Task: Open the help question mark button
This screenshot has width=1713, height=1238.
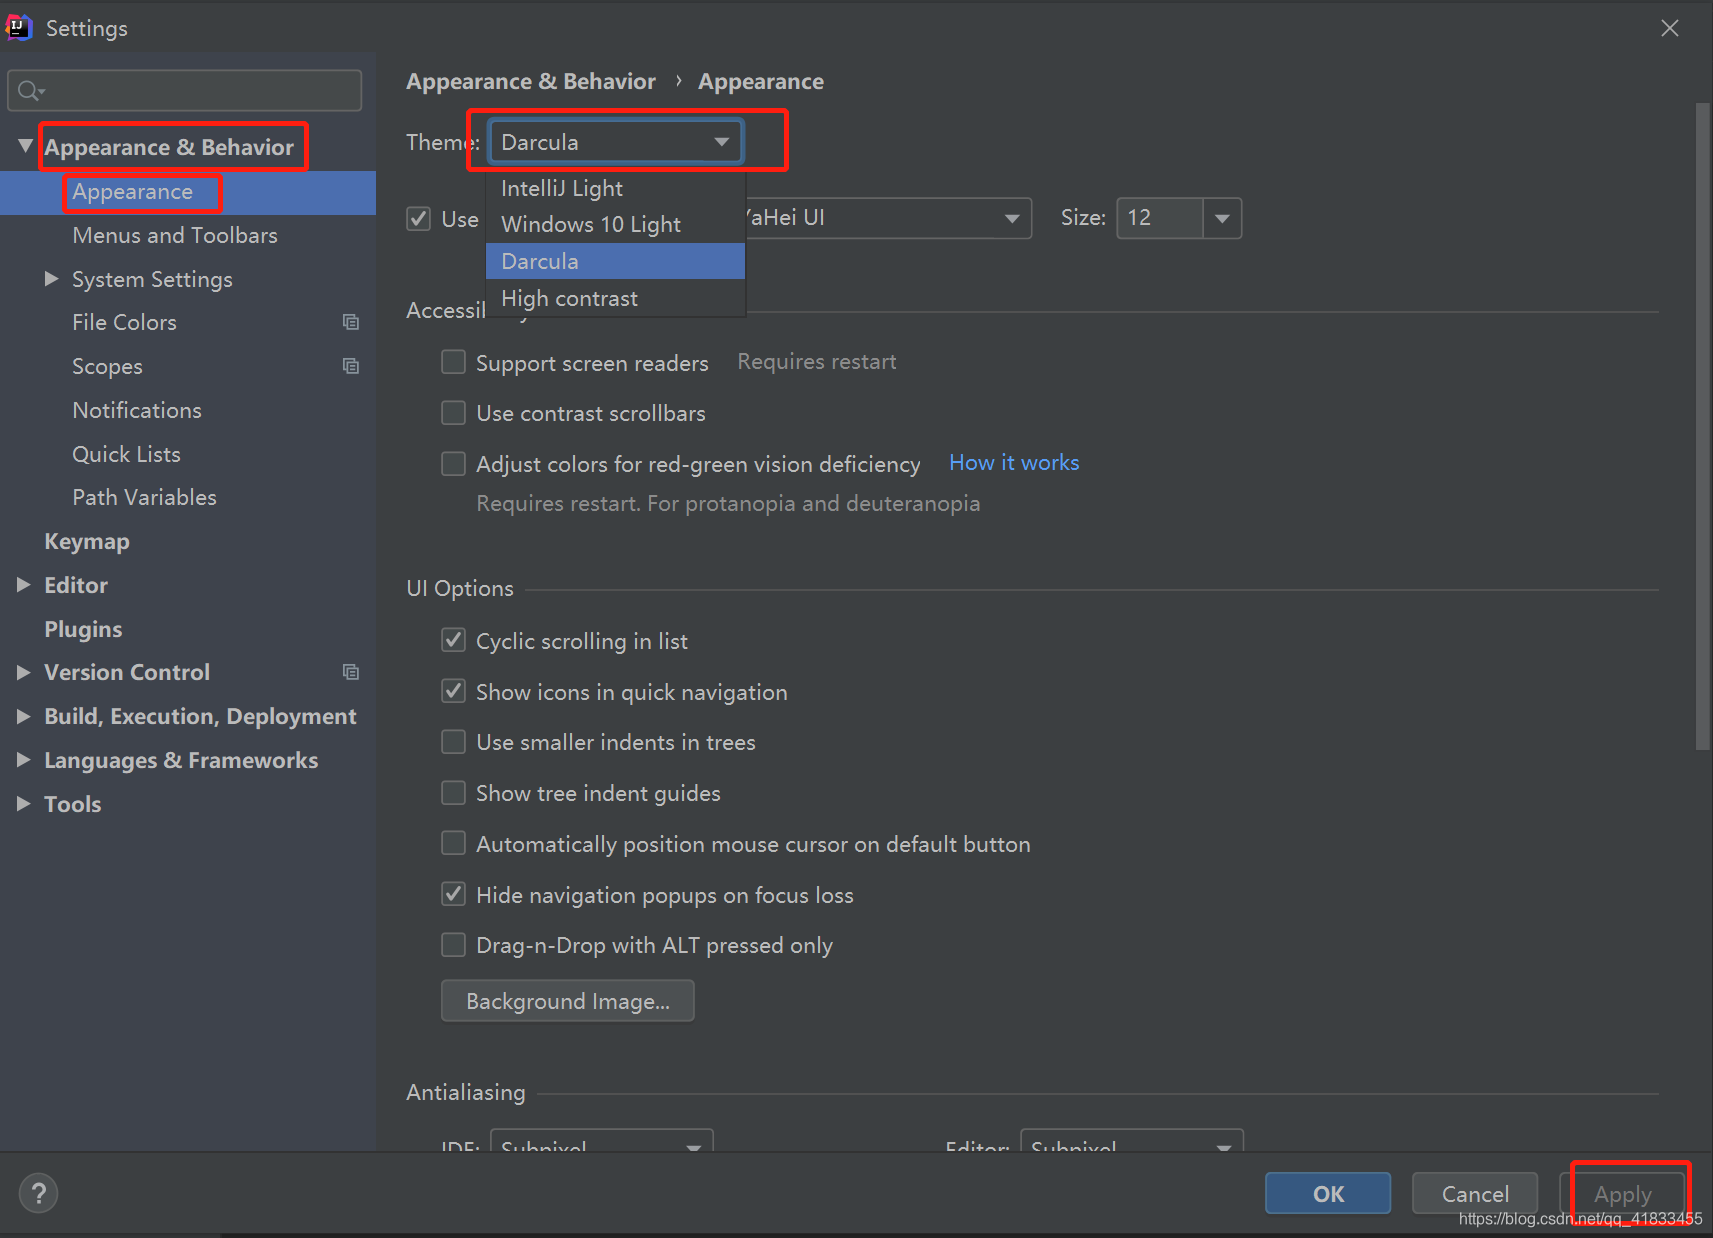Action: pos(38,1193)
